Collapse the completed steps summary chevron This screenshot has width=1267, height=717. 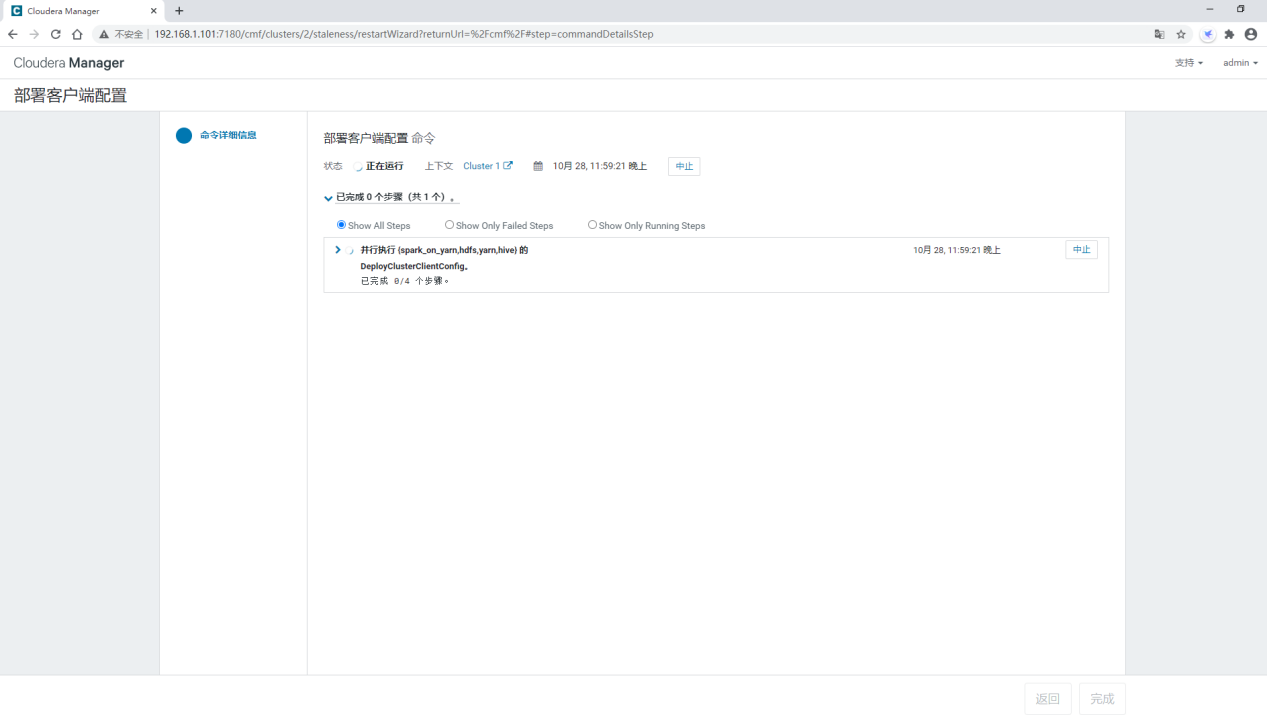tap(328, 198)
